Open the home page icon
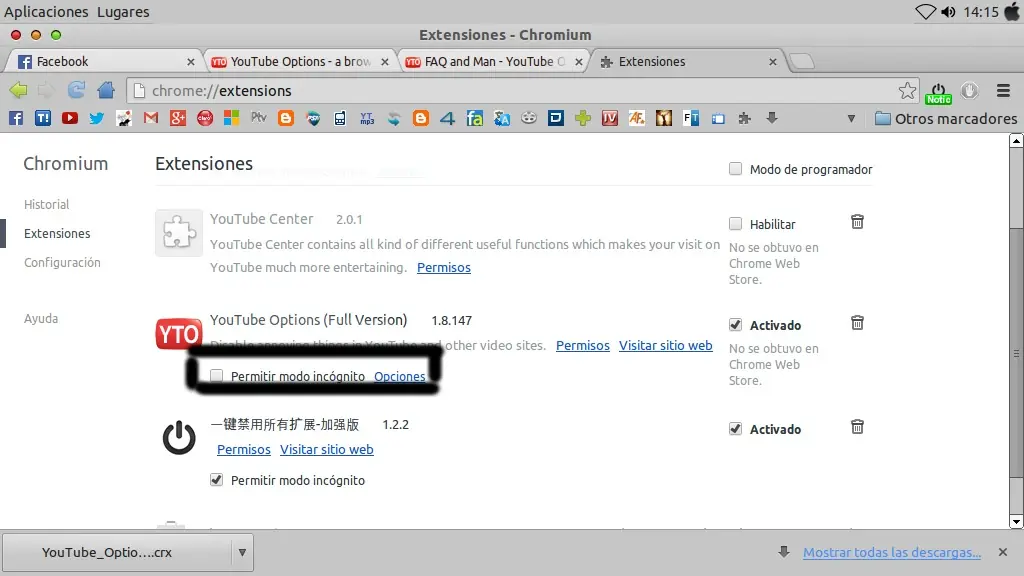 click(106, 90)
